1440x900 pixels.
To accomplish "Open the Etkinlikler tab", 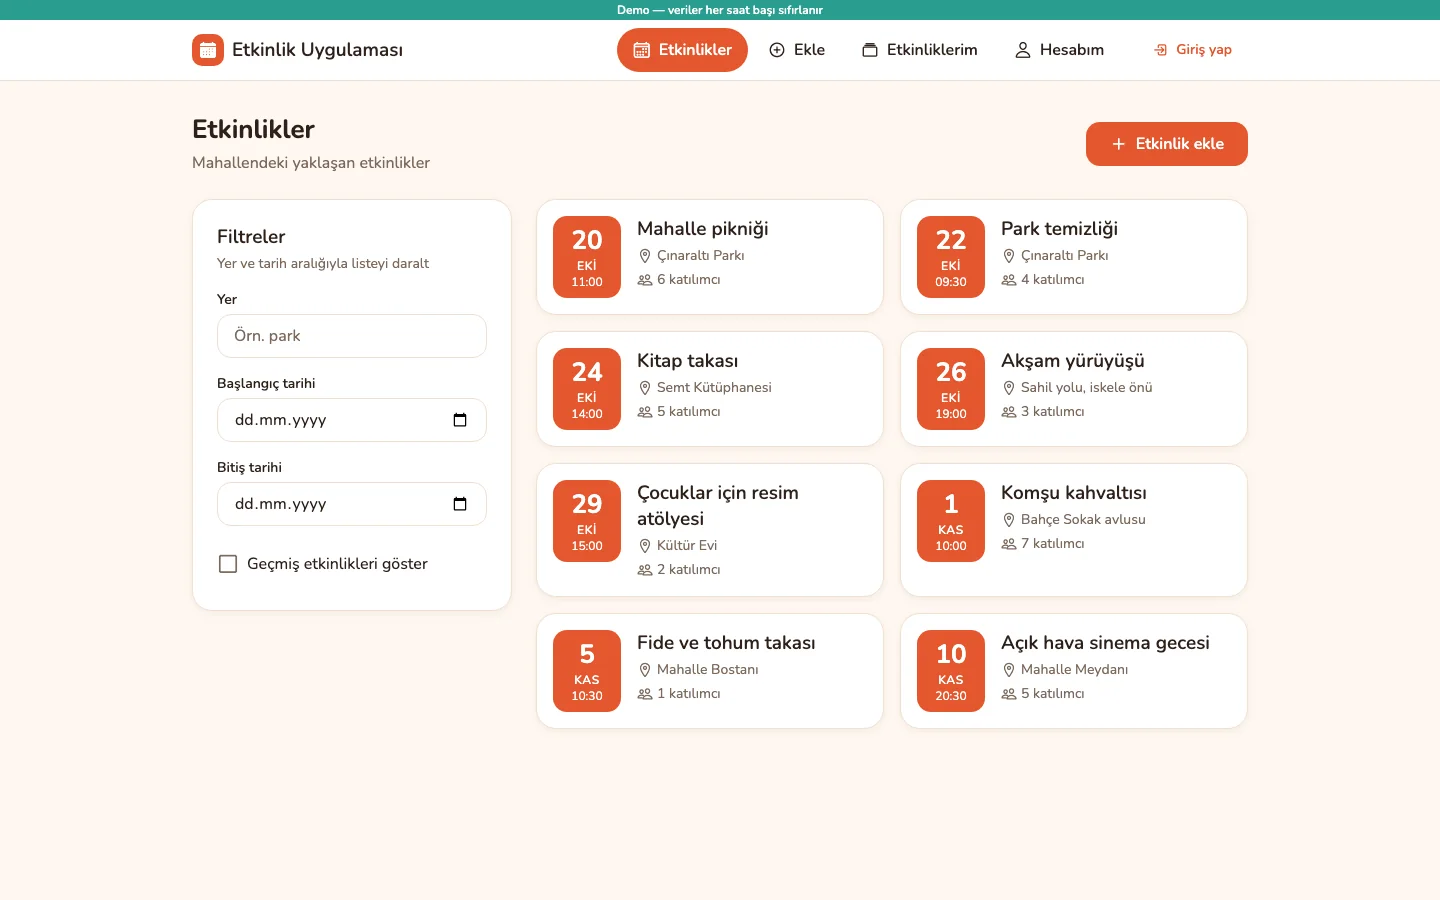I will [x=682, y=50].
